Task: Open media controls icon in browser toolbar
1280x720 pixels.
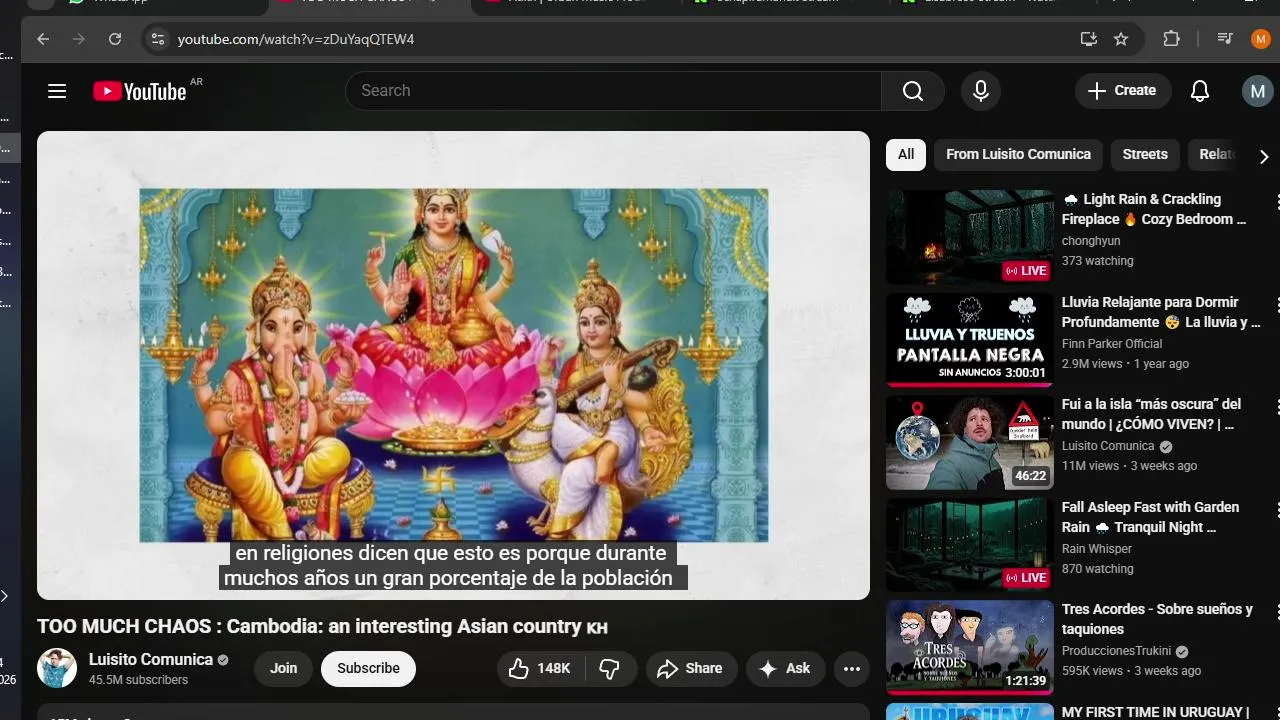Action: point(1225,39)
